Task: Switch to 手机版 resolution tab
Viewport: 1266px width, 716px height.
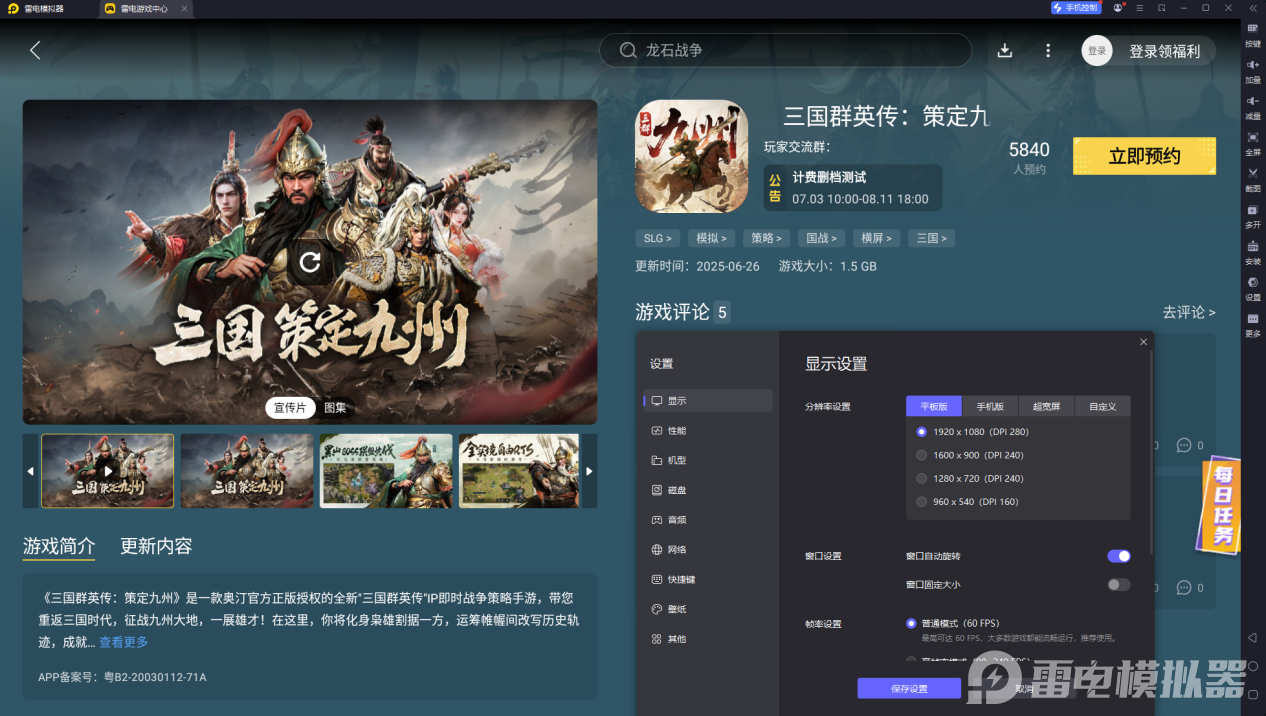Action: tap(990, 406)
